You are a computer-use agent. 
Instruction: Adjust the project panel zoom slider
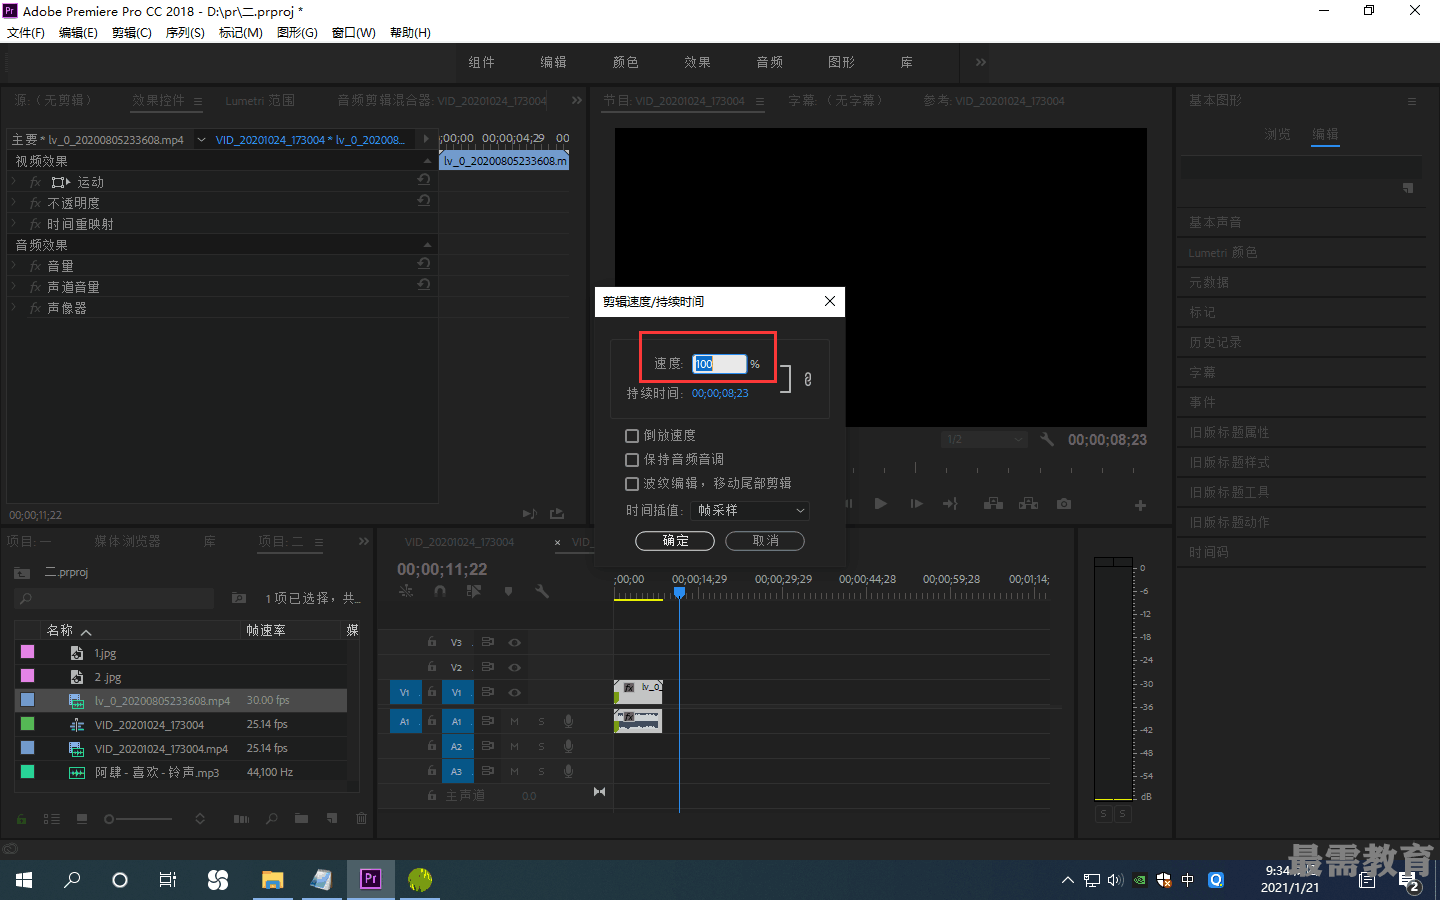click(x=140, y=819)
